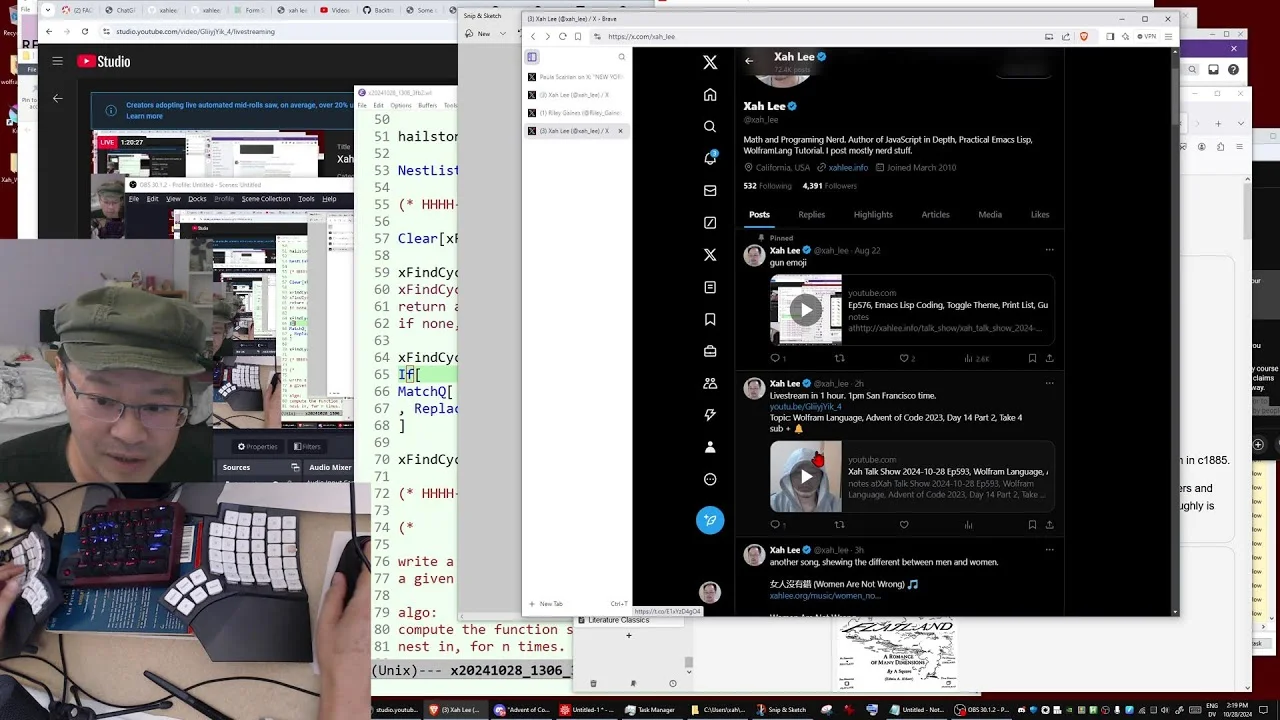Open X Notifications bell icon
Viewport: 1280px width, 720px height.
[x=710, y=158]
